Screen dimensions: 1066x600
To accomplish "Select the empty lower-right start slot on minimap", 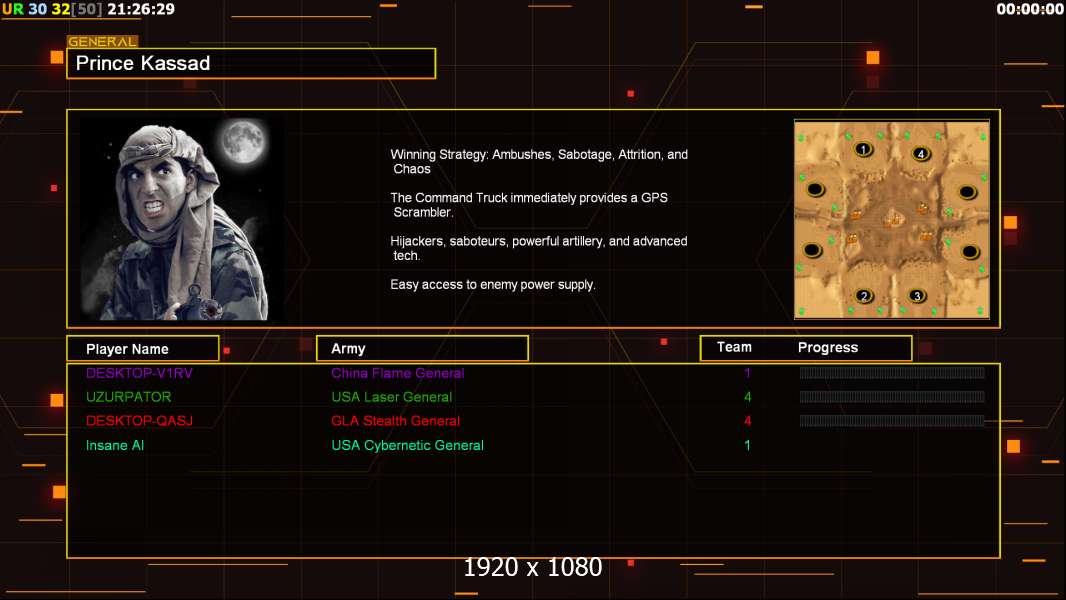I will 970,252.
